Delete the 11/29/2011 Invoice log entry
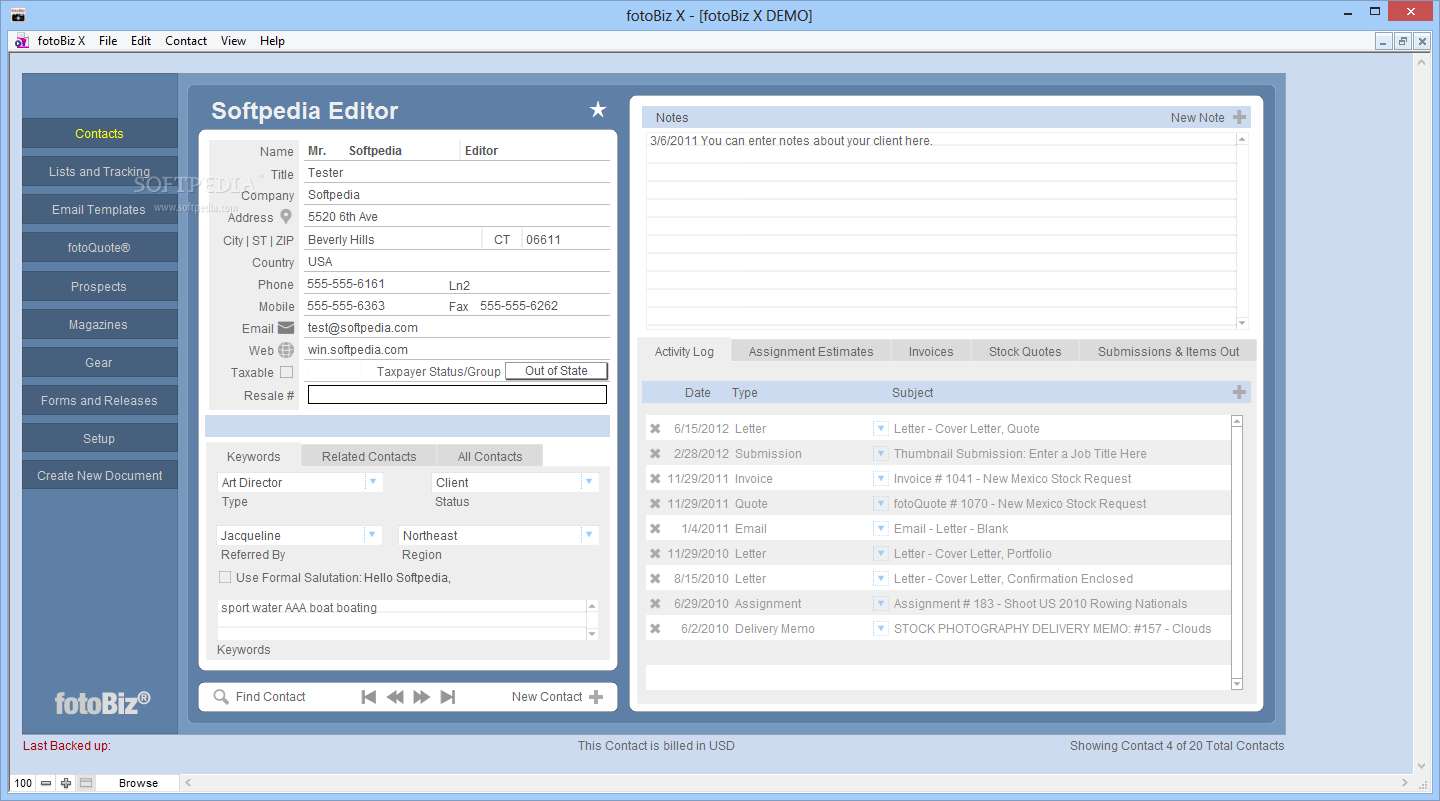Image resolution: width=1440 pixels, height=801 pixels. pyautogui.click(x=655, y=478)
